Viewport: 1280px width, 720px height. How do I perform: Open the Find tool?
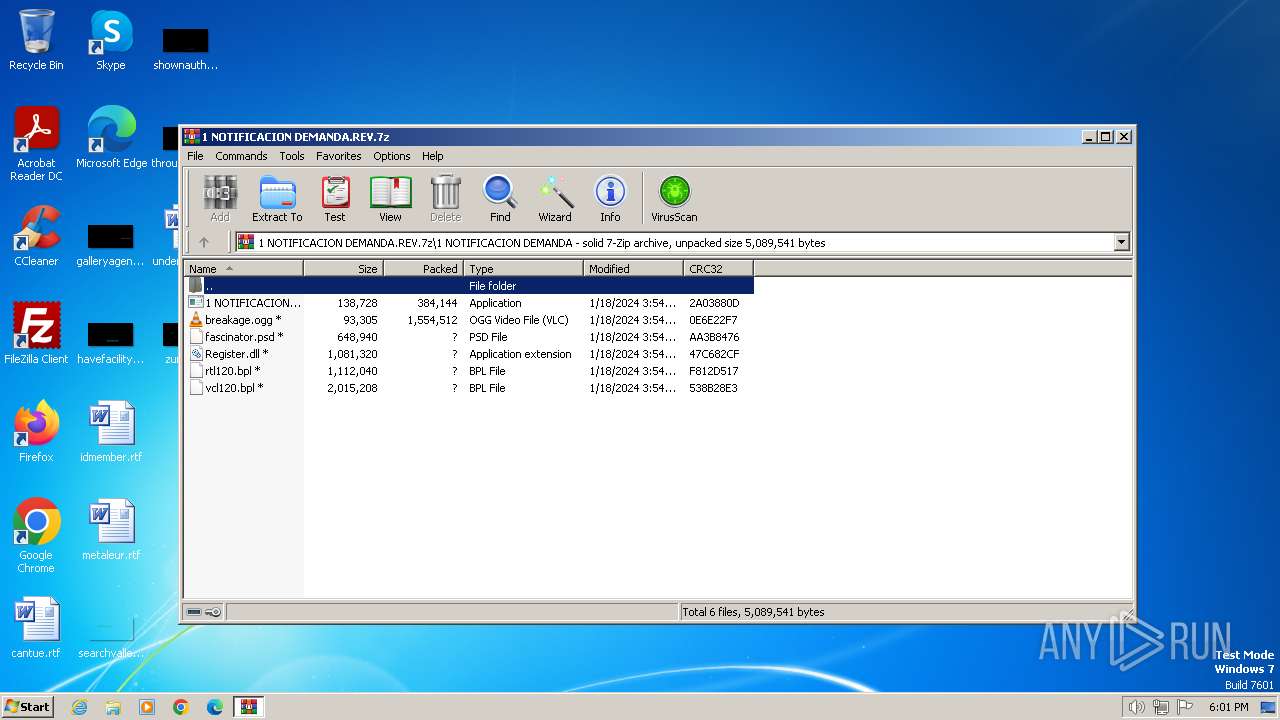point(500,198)
